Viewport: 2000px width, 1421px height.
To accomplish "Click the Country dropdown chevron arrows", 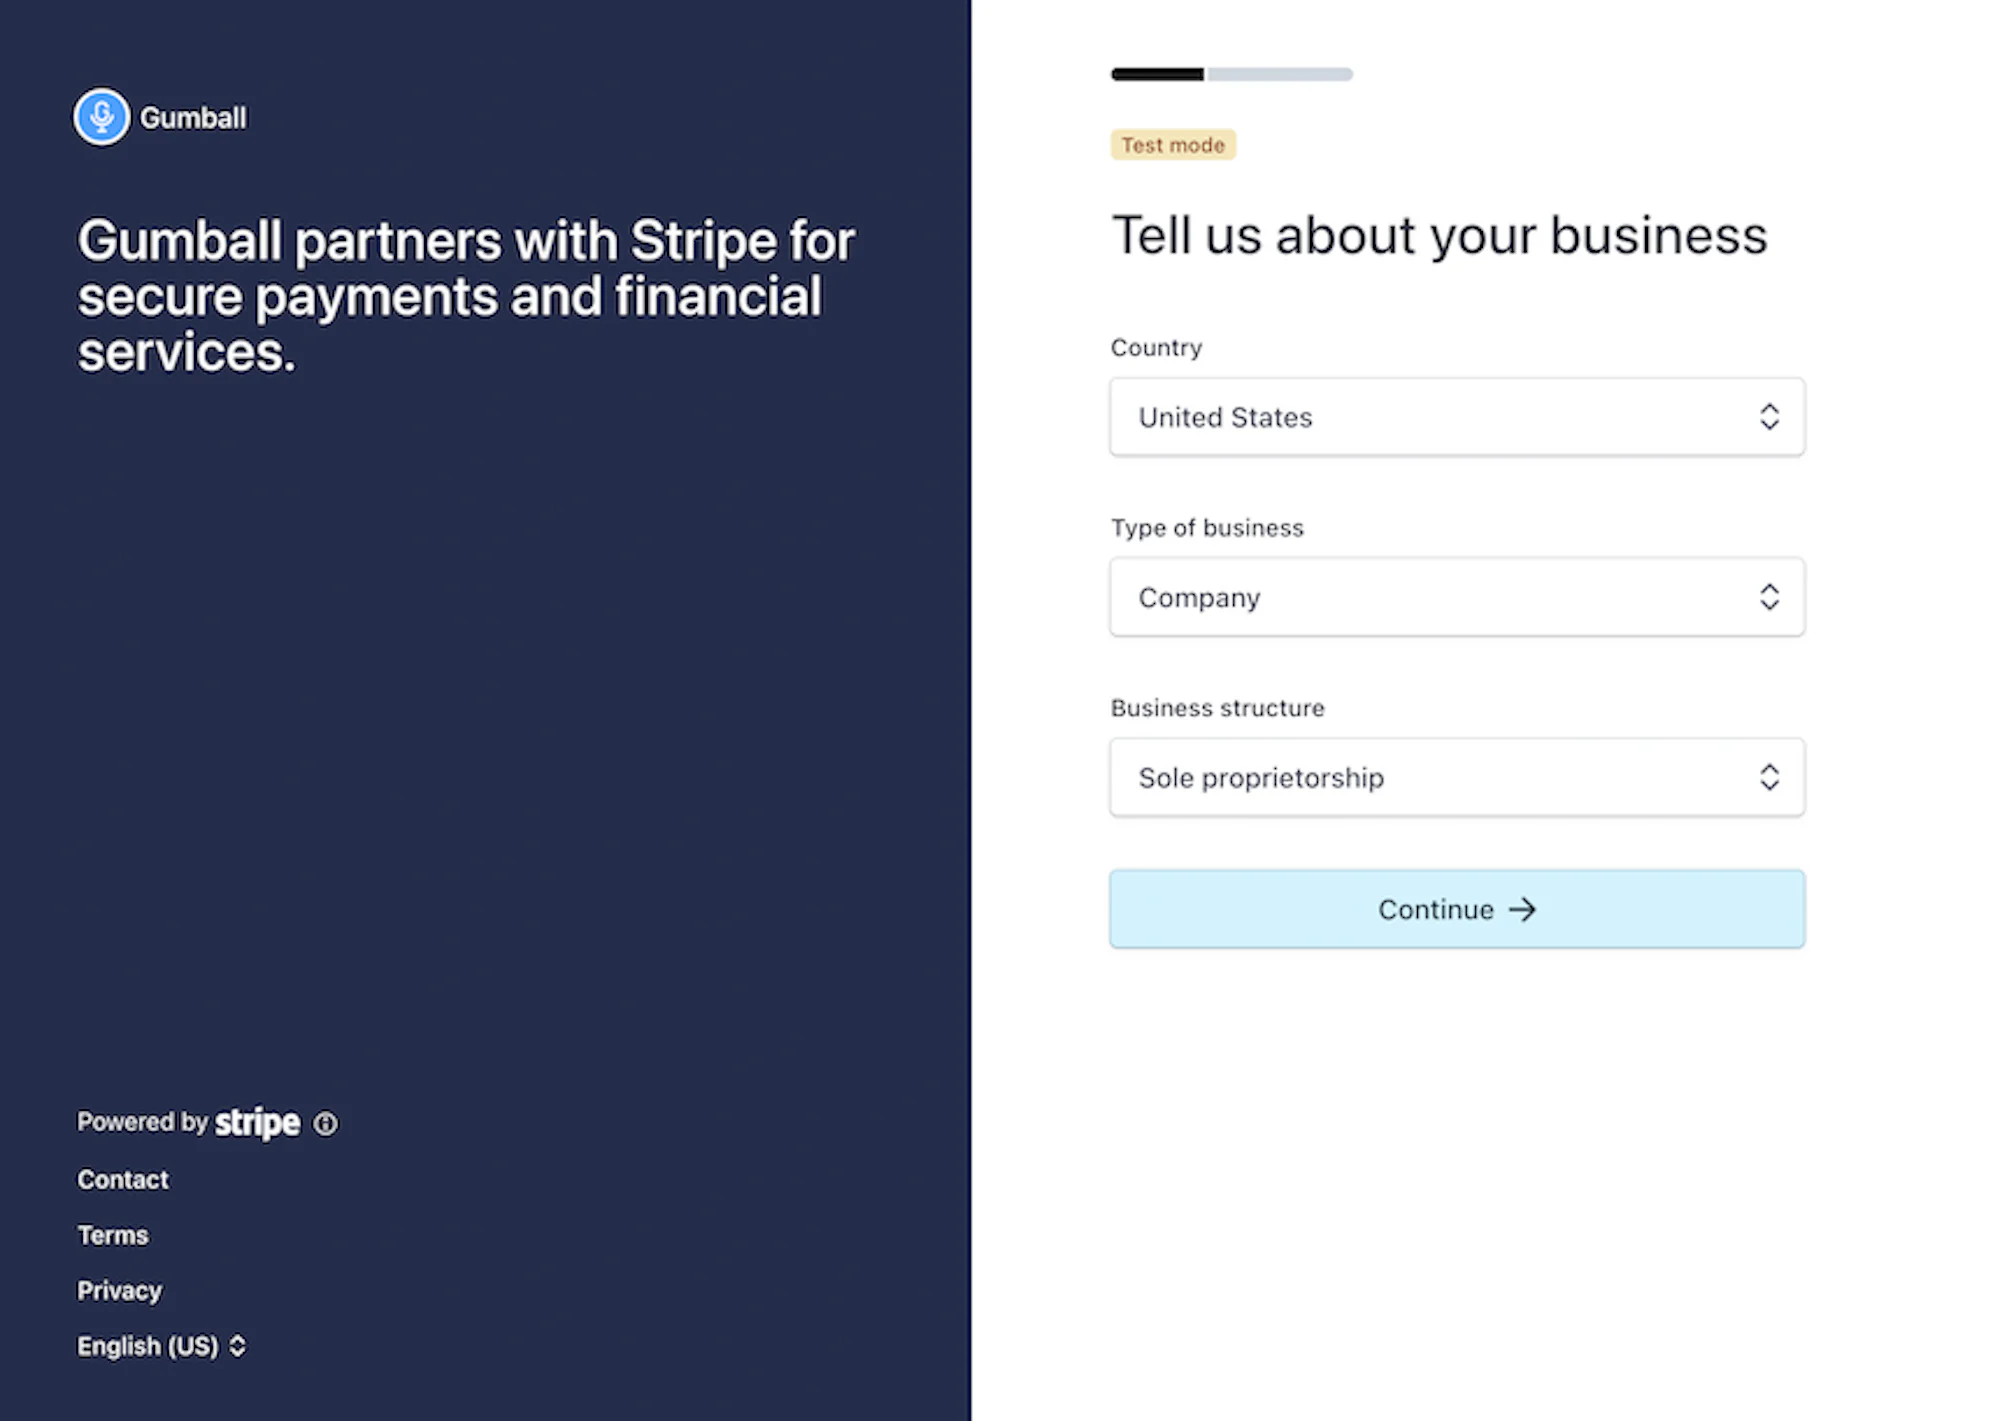I will [1769, 417].
